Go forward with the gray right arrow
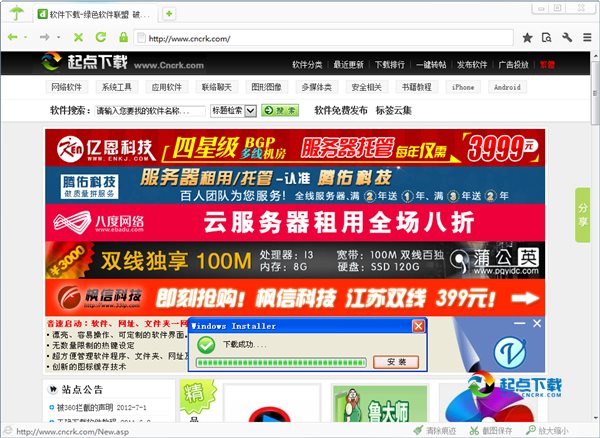Image resolution: width=600 pixels, height=438 pixels. 45,37
